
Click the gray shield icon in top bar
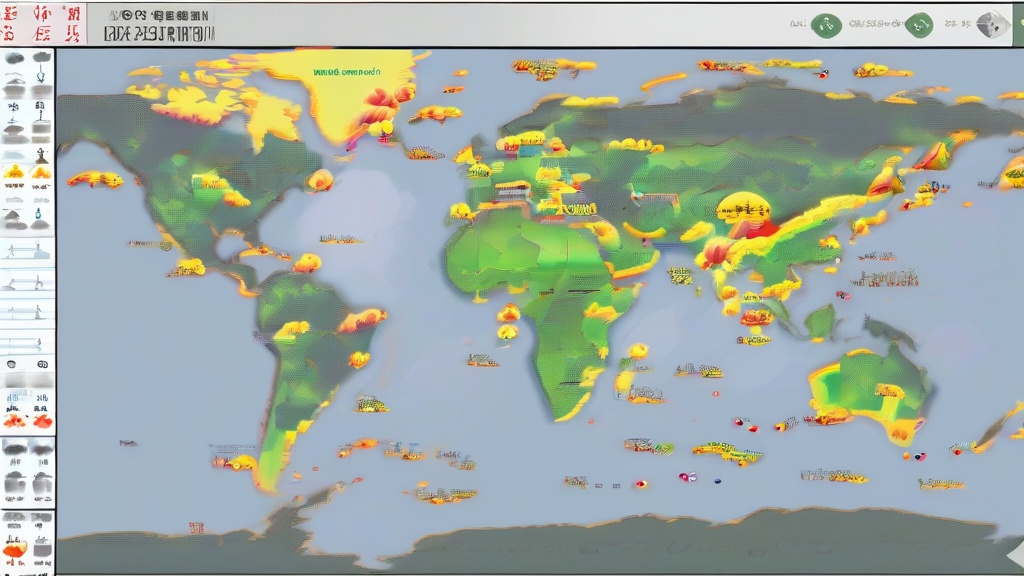tap(991, 25)
